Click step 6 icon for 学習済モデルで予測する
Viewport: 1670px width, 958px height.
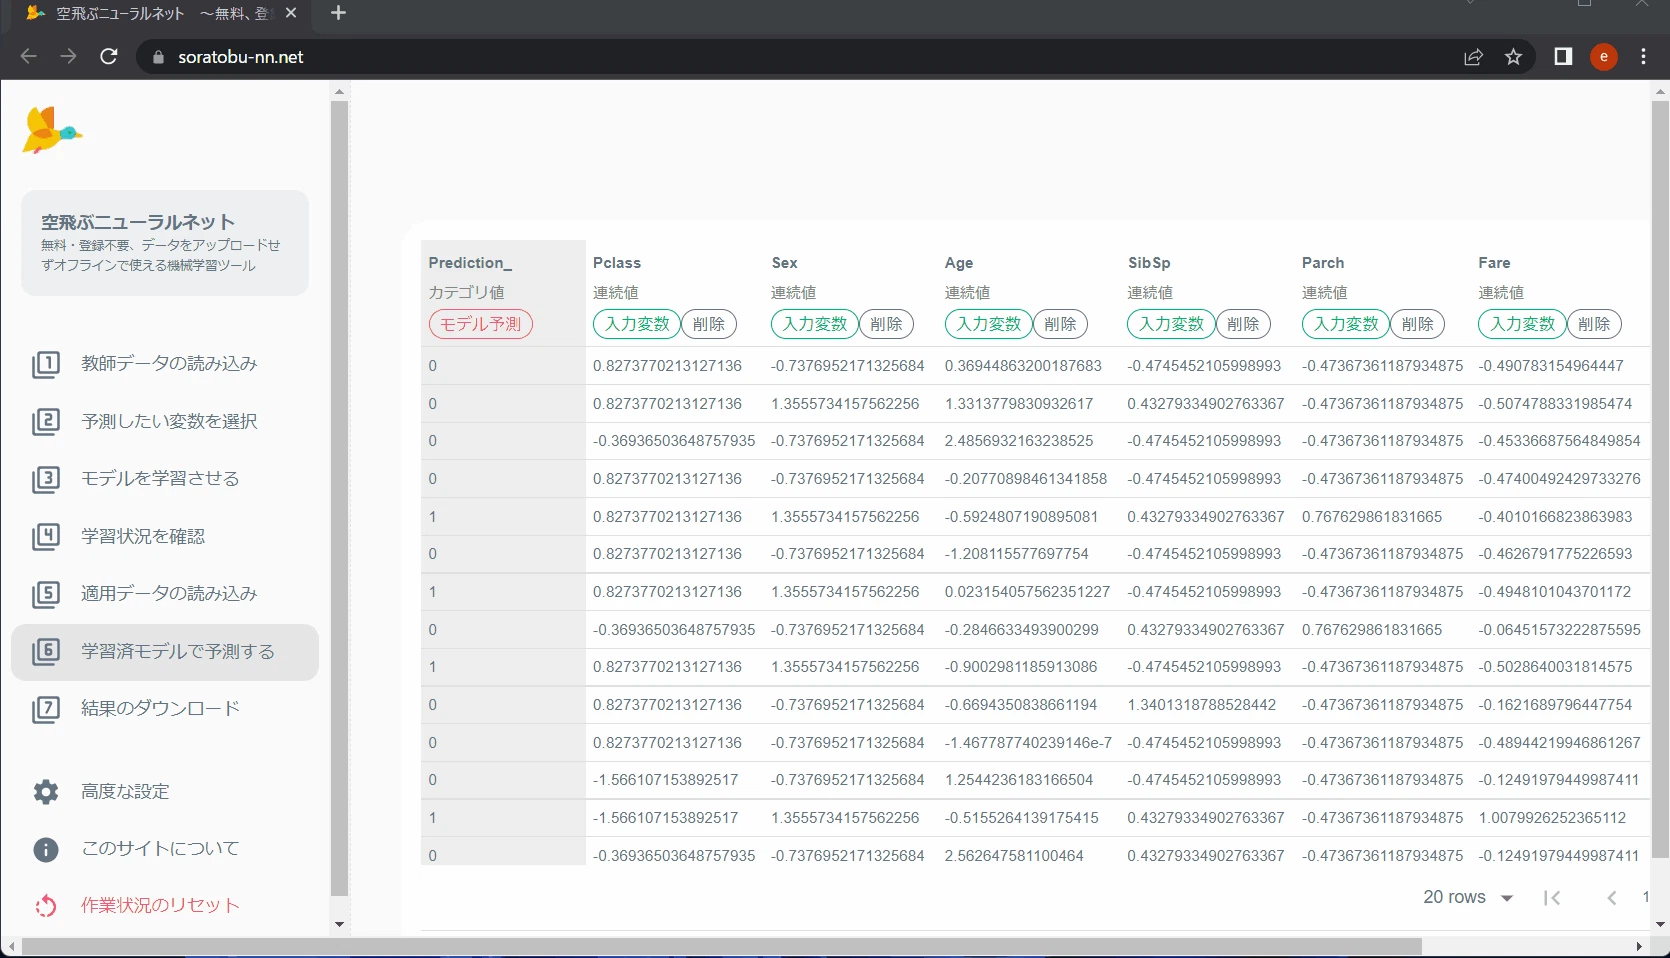[x=46, y=651]
